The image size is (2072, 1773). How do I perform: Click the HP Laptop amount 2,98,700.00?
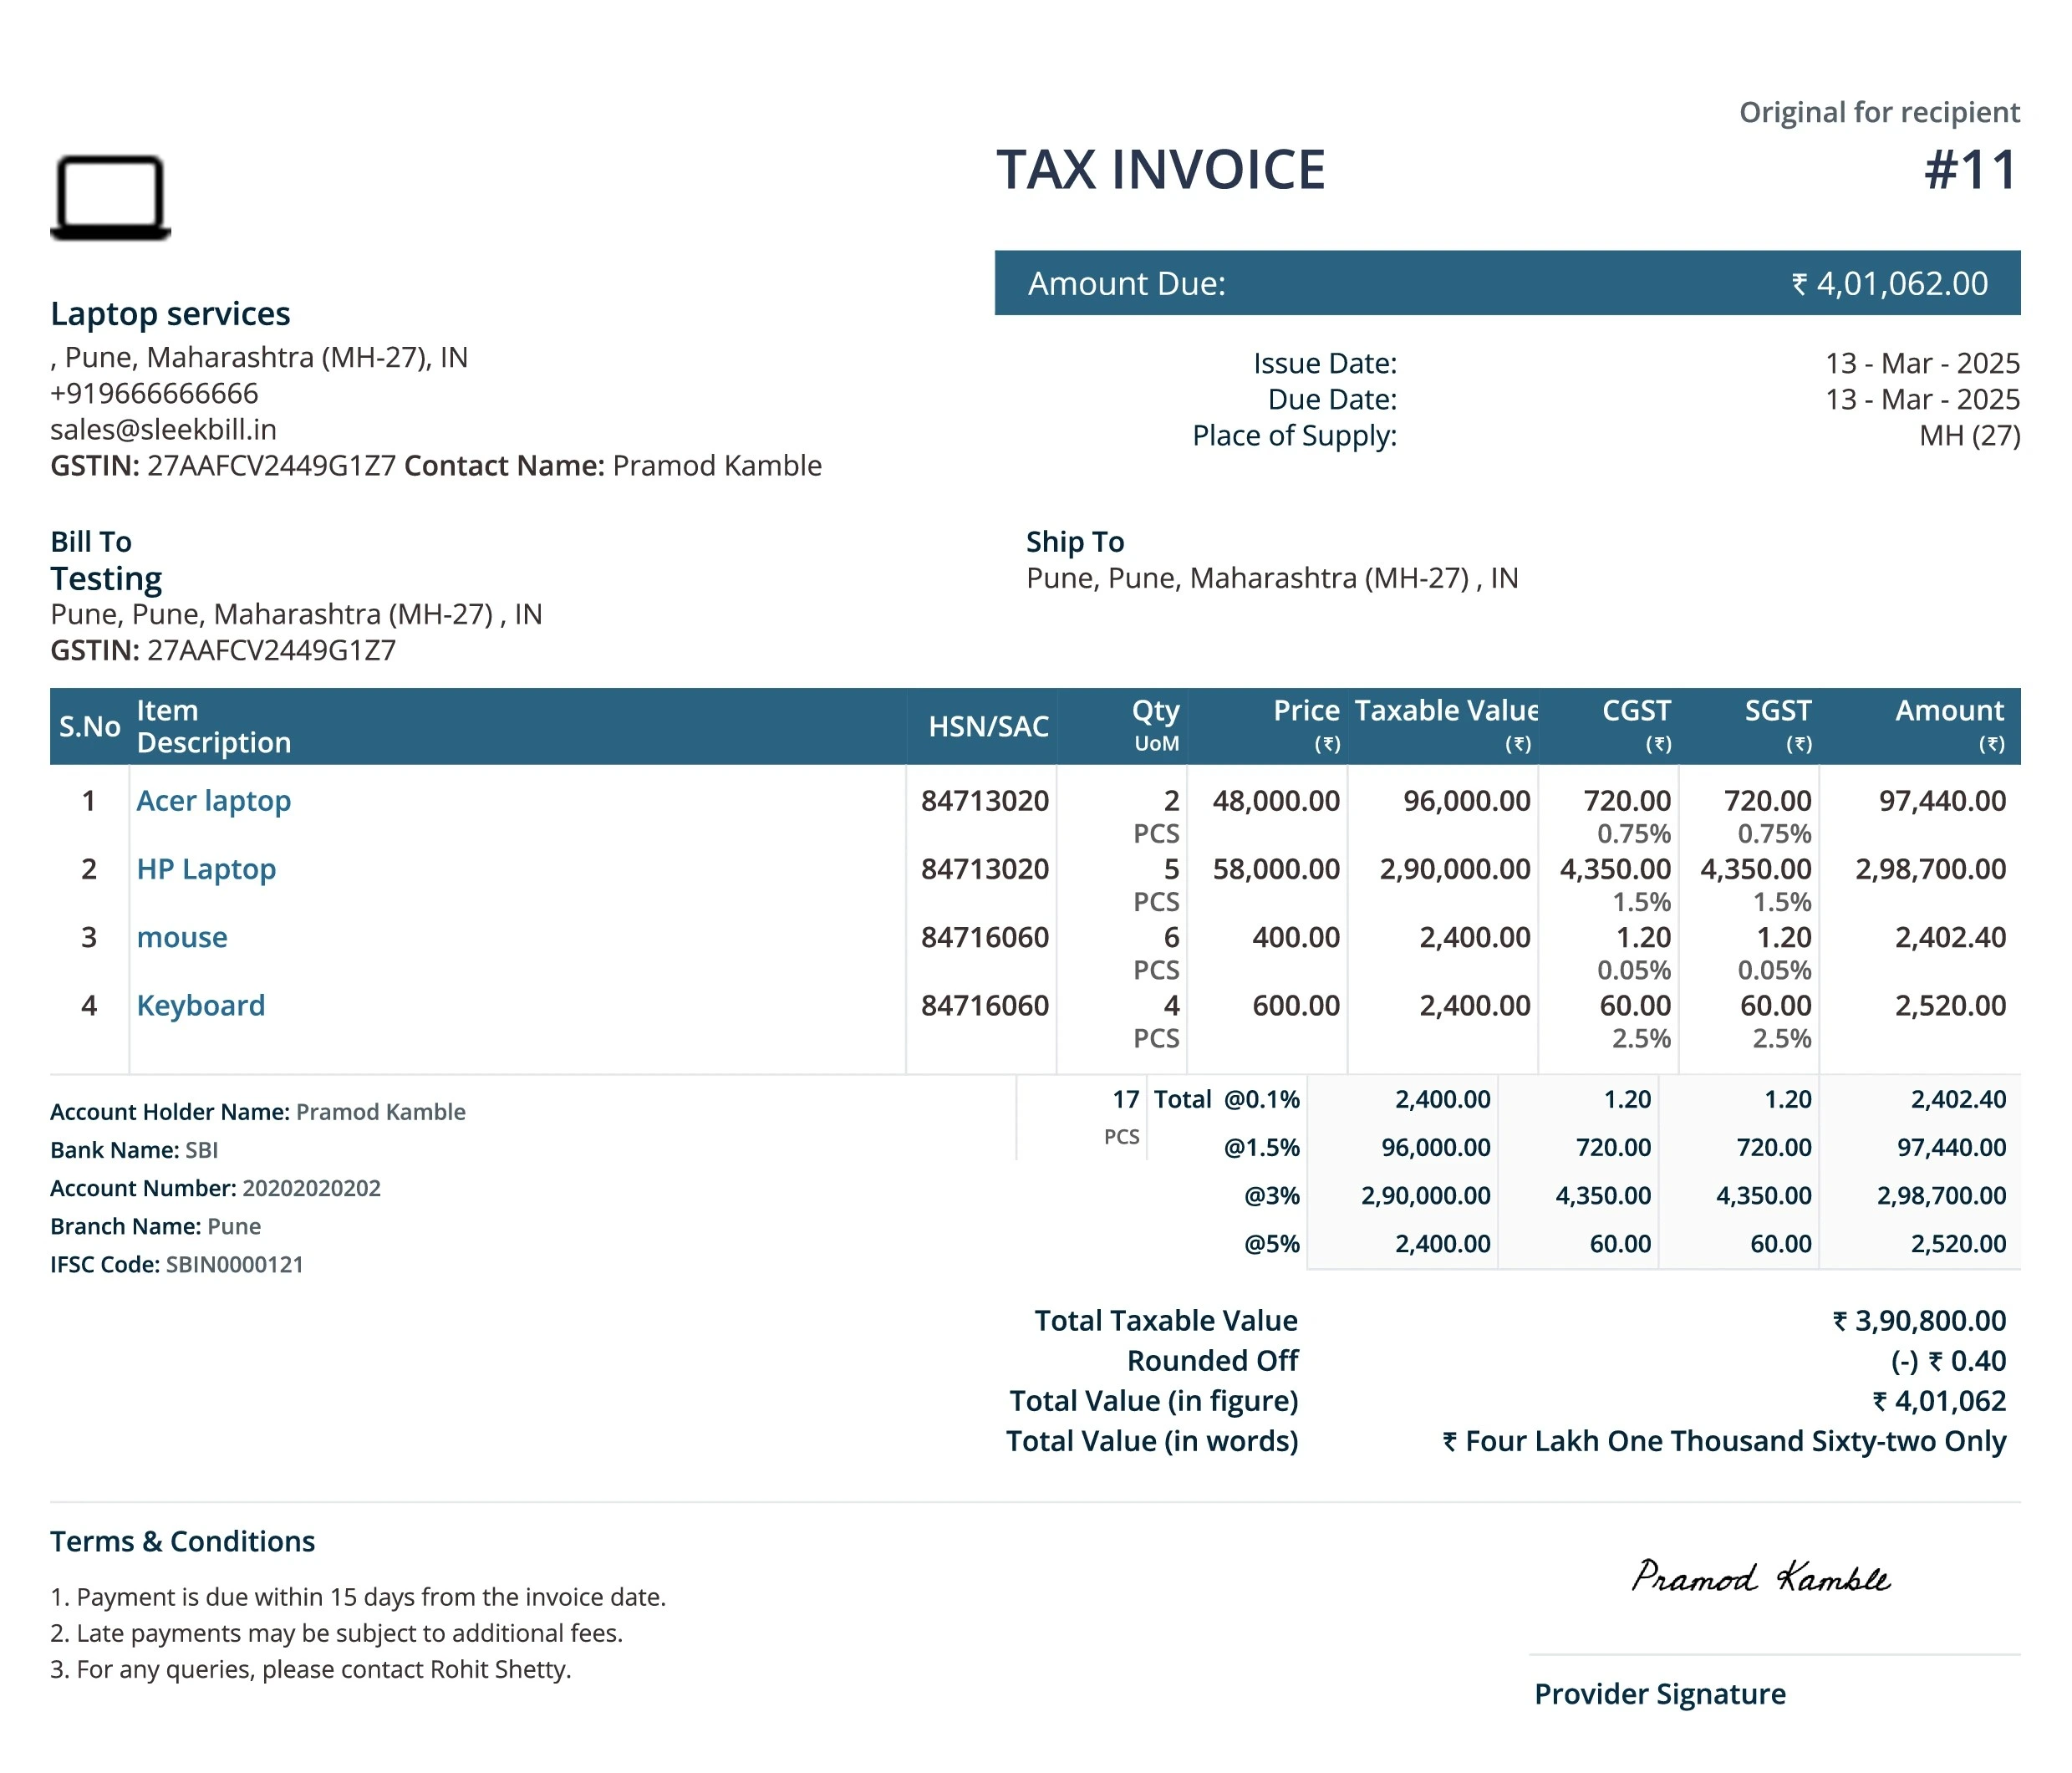tap(1931, 869)
